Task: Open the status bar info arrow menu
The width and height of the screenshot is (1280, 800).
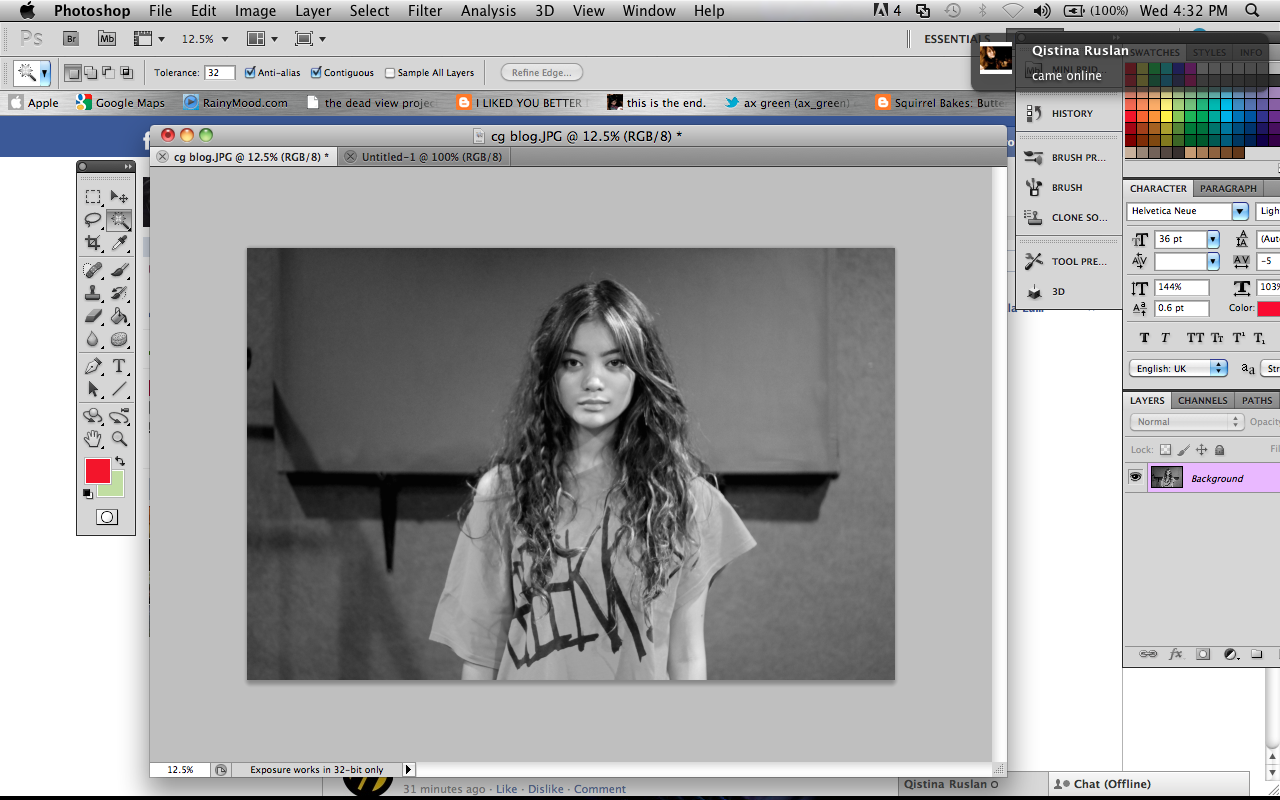Action: click(408, 770)
